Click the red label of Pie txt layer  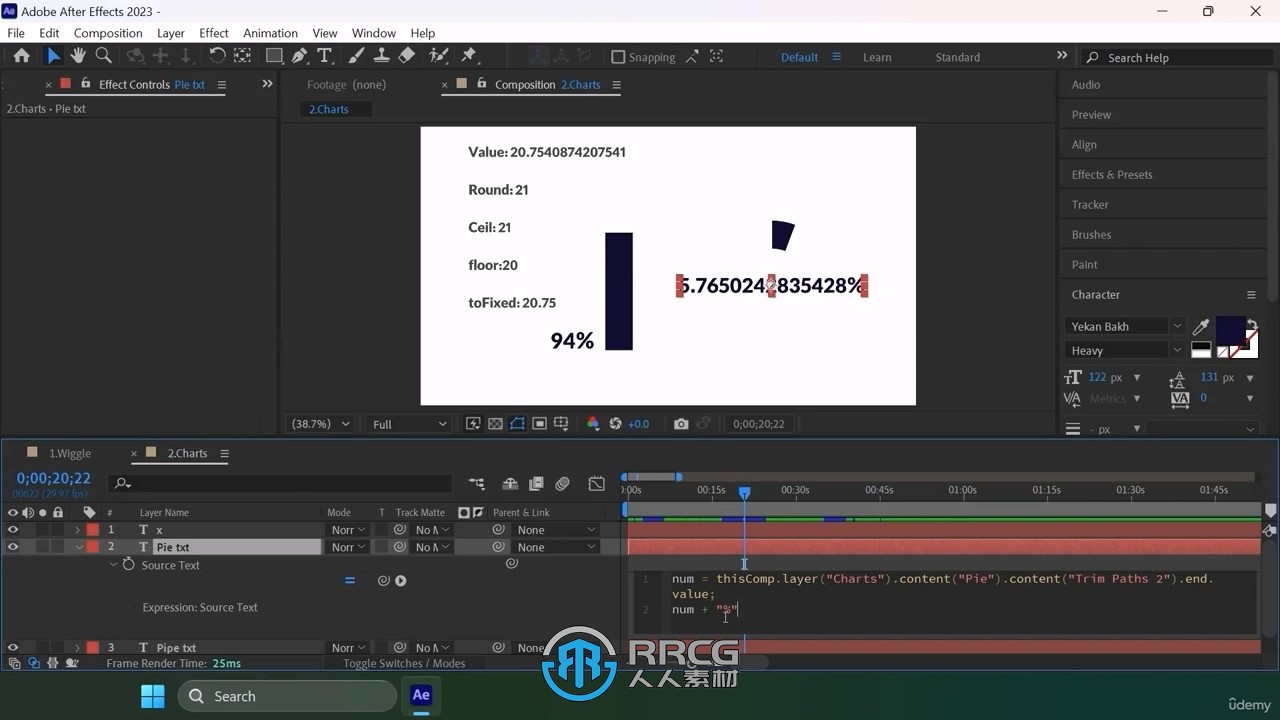tap(92, 547)
